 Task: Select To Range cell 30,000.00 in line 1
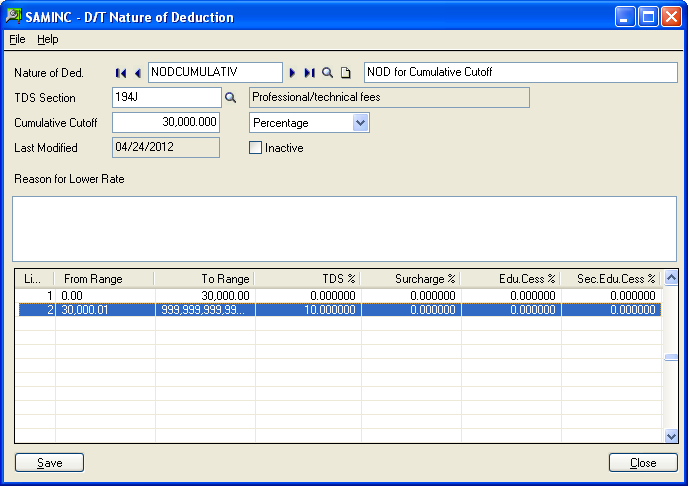pyautogui.click(x=205, y=296)
